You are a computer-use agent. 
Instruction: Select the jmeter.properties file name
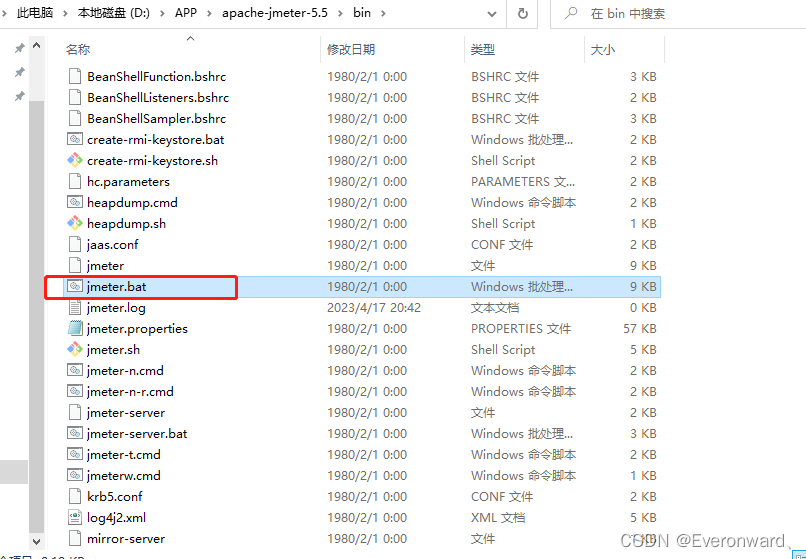tap(137, 329)
